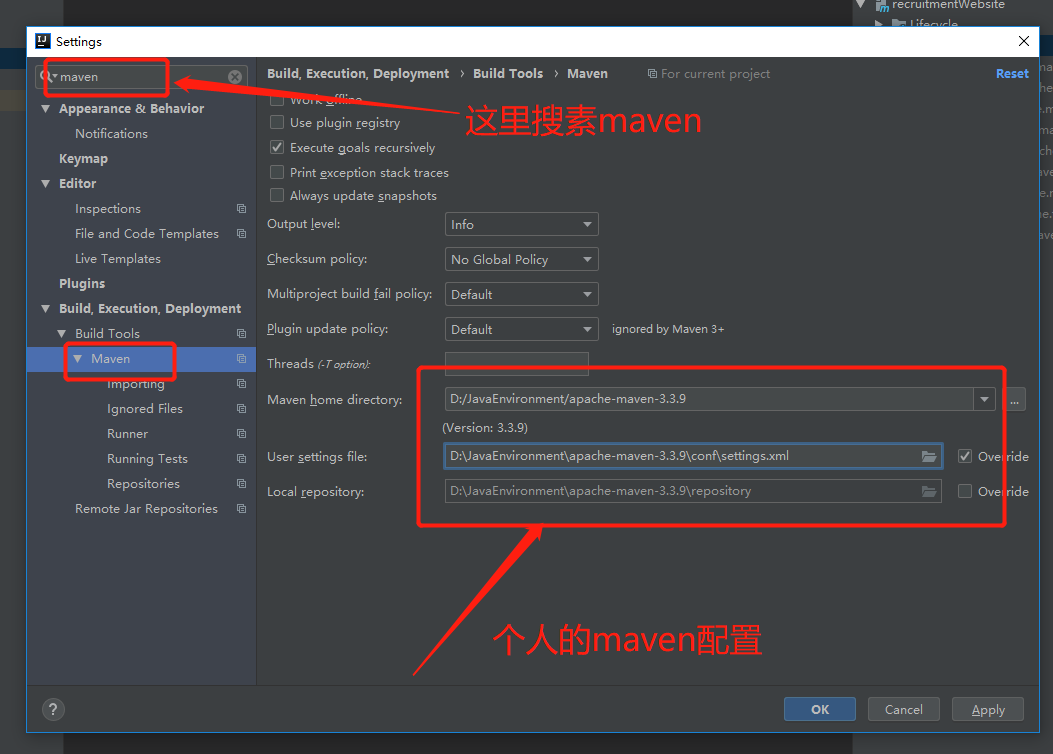Open Maven home directory dropdown arrow
This screenshot has width=1053, height=754.
pos(984,399)
